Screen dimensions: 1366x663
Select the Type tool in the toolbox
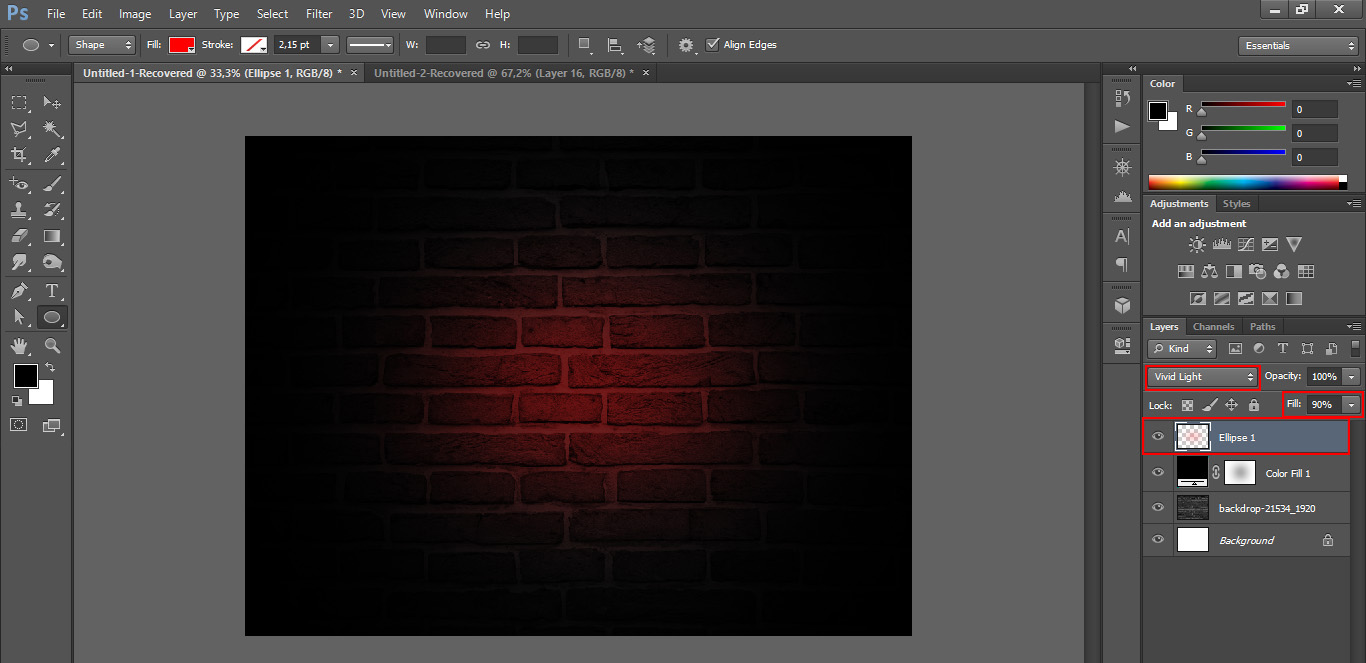pos(52,291)
